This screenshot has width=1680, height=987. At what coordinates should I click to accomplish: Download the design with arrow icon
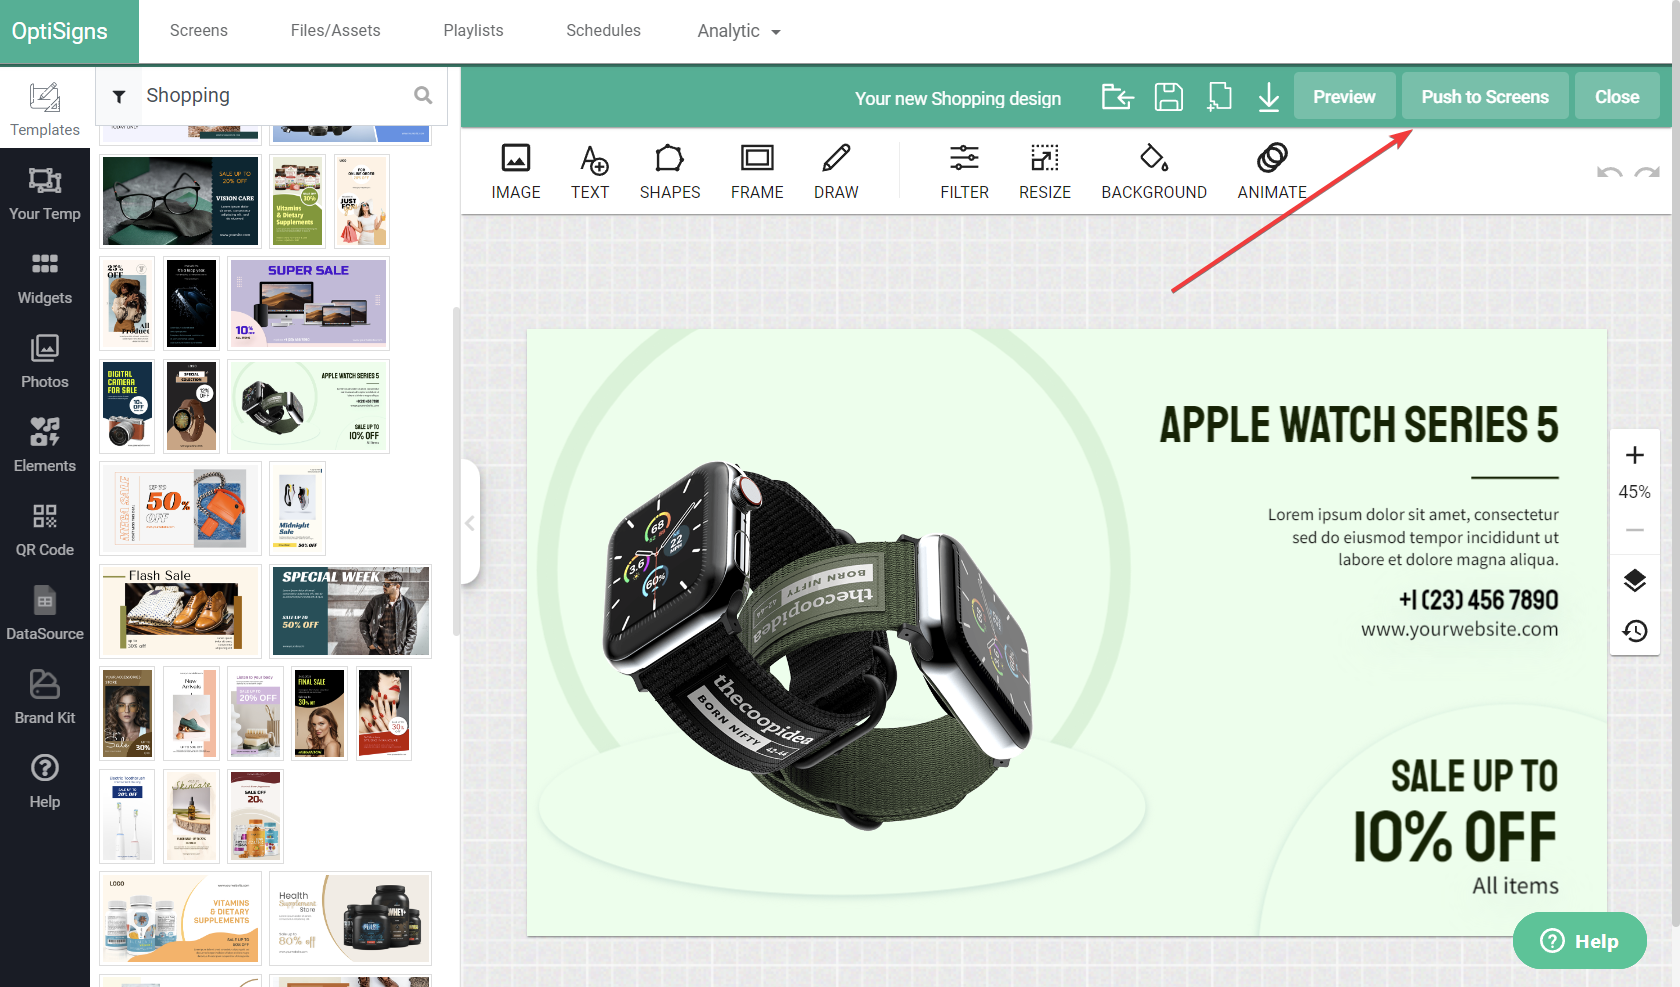[x=1269, y=97]
